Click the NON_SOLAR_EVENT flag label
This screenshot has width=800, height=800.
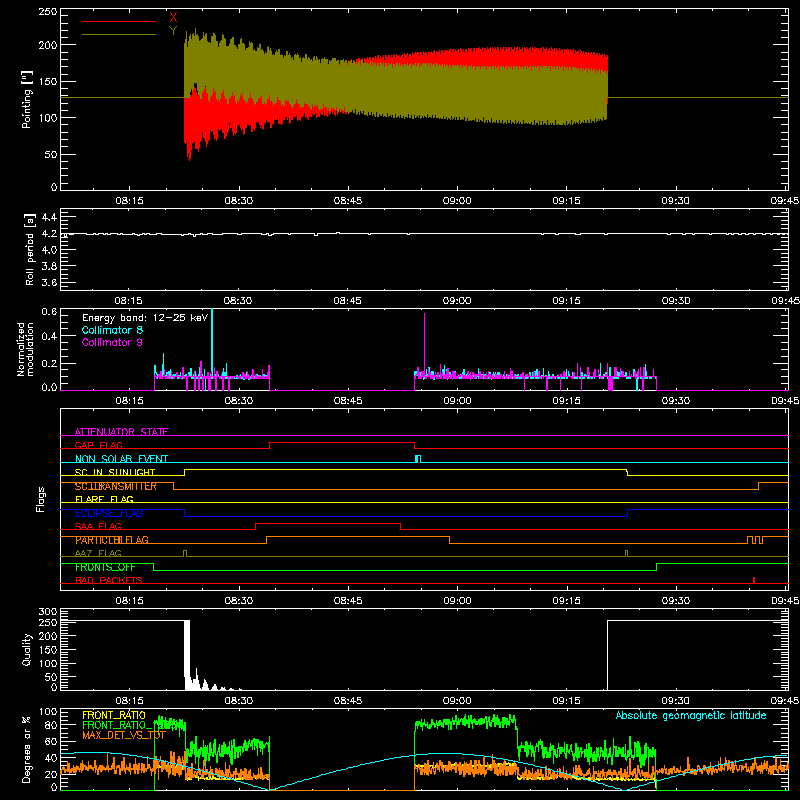[x=121, y=459]
